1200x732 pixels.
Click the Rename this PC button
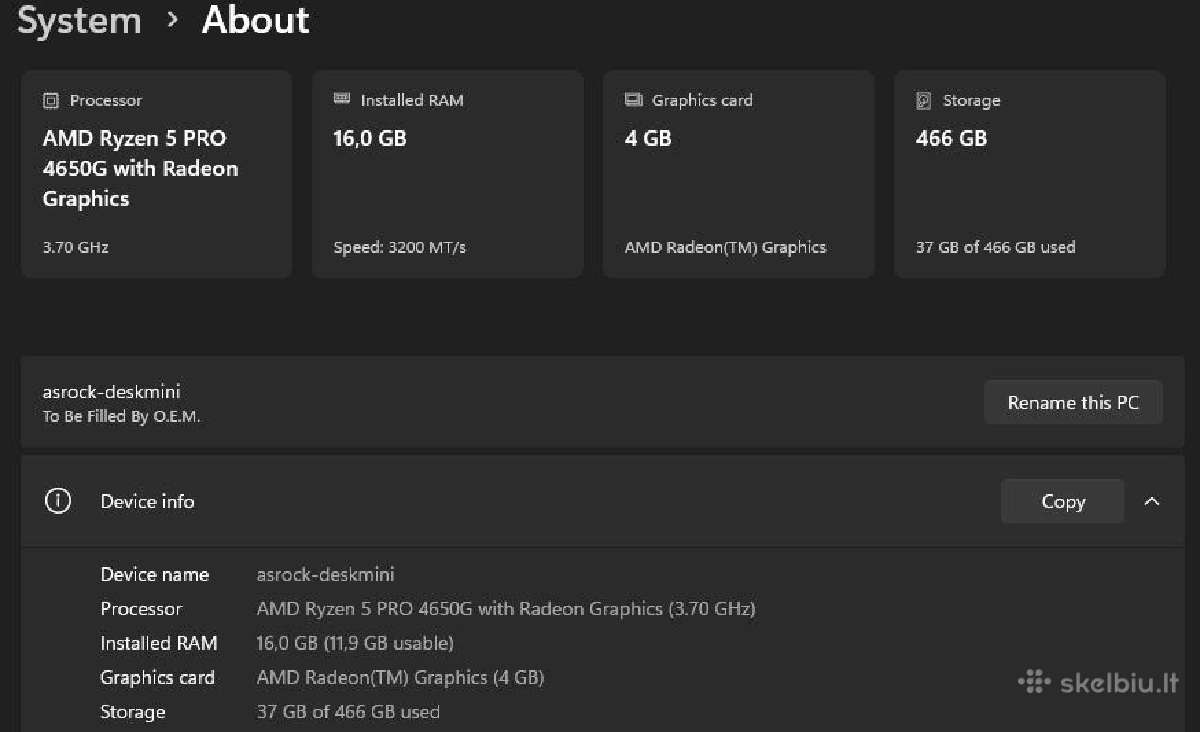point(1073,403)
